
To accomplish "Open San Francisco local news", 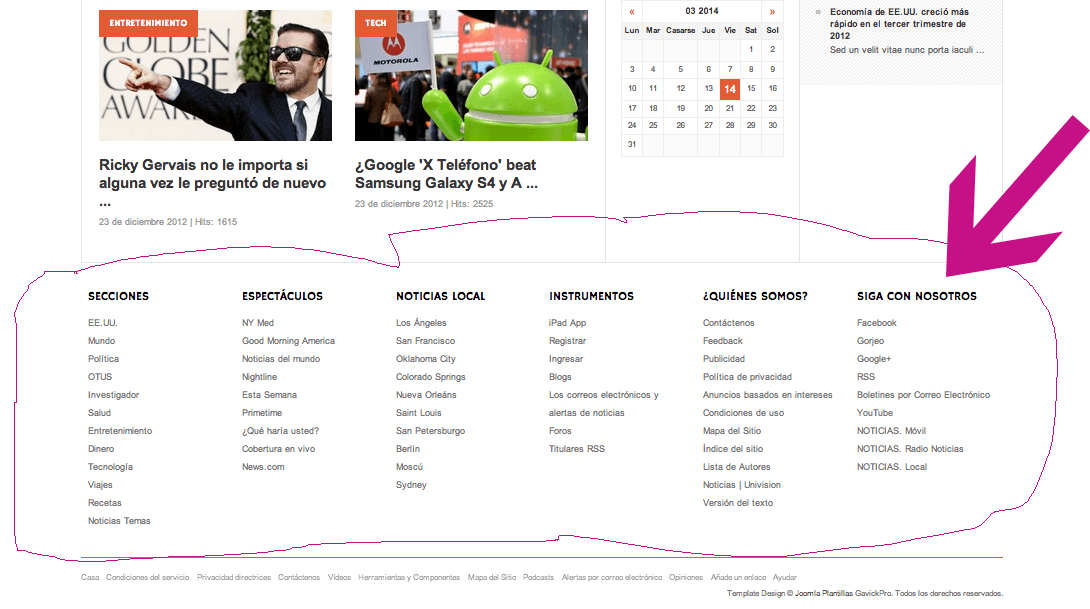I will 425,341.
